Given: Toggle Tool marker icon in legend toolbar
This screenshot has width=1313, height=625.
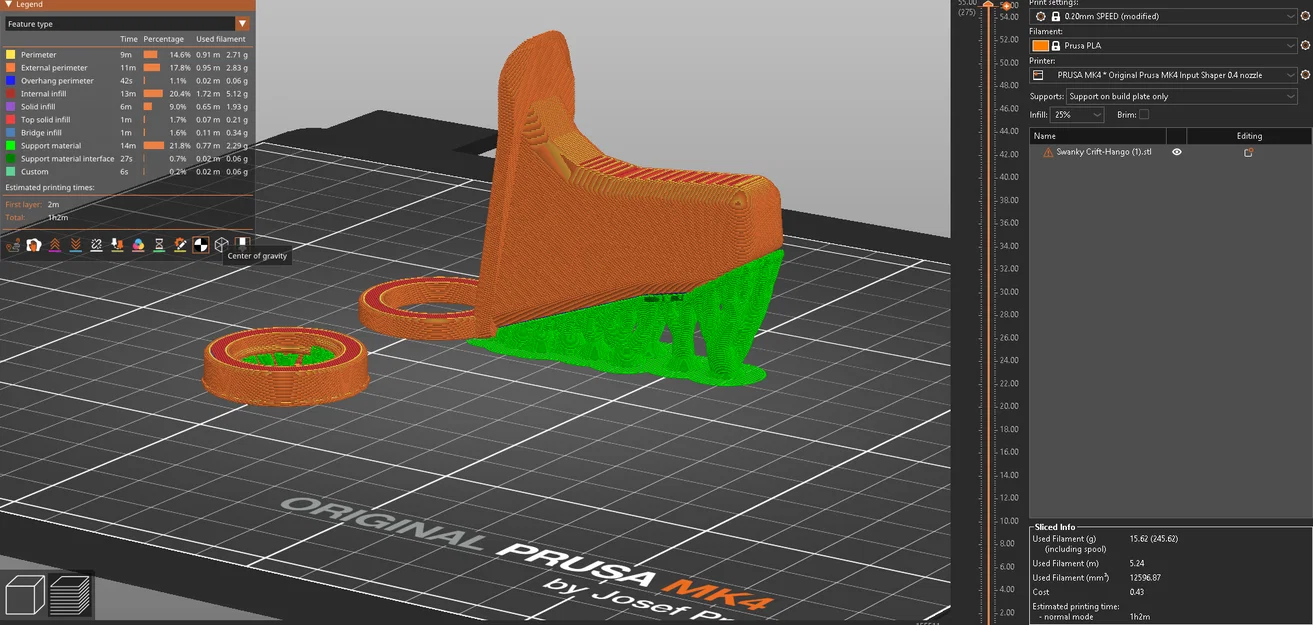Looking at the screenshot, I should 242,245.
